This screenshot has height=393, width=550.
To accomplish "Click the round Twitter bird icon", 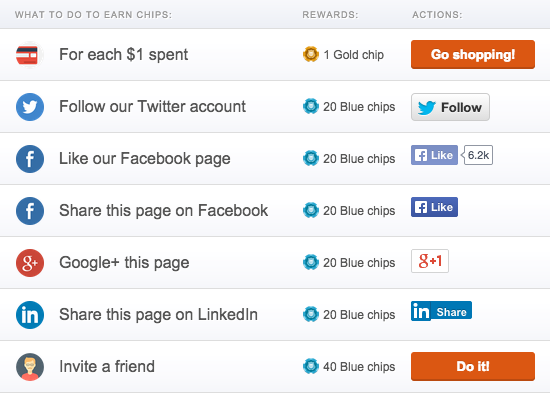I will coord(30,107).
